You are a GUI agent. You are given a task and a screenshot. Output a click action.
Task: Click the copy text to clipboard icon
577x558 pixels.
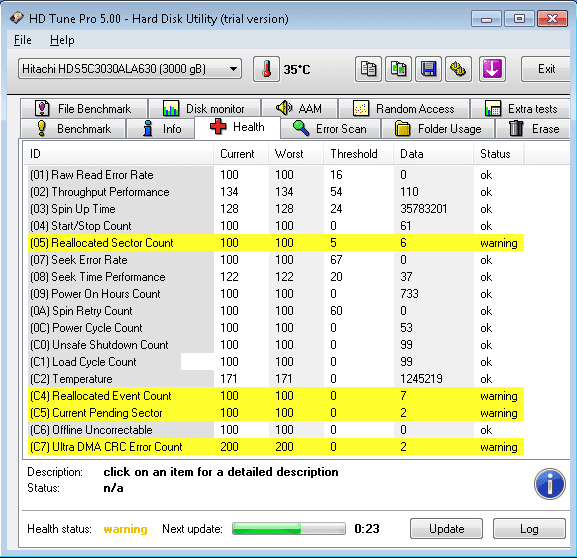point(368,69)
